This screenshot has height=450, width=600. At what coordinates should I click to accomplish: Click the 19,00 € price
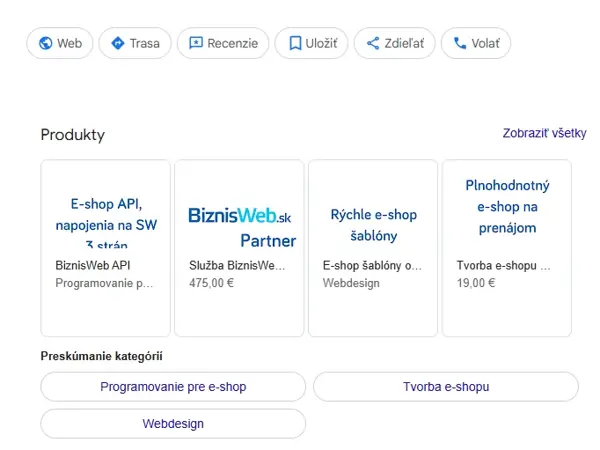point(476,283)
